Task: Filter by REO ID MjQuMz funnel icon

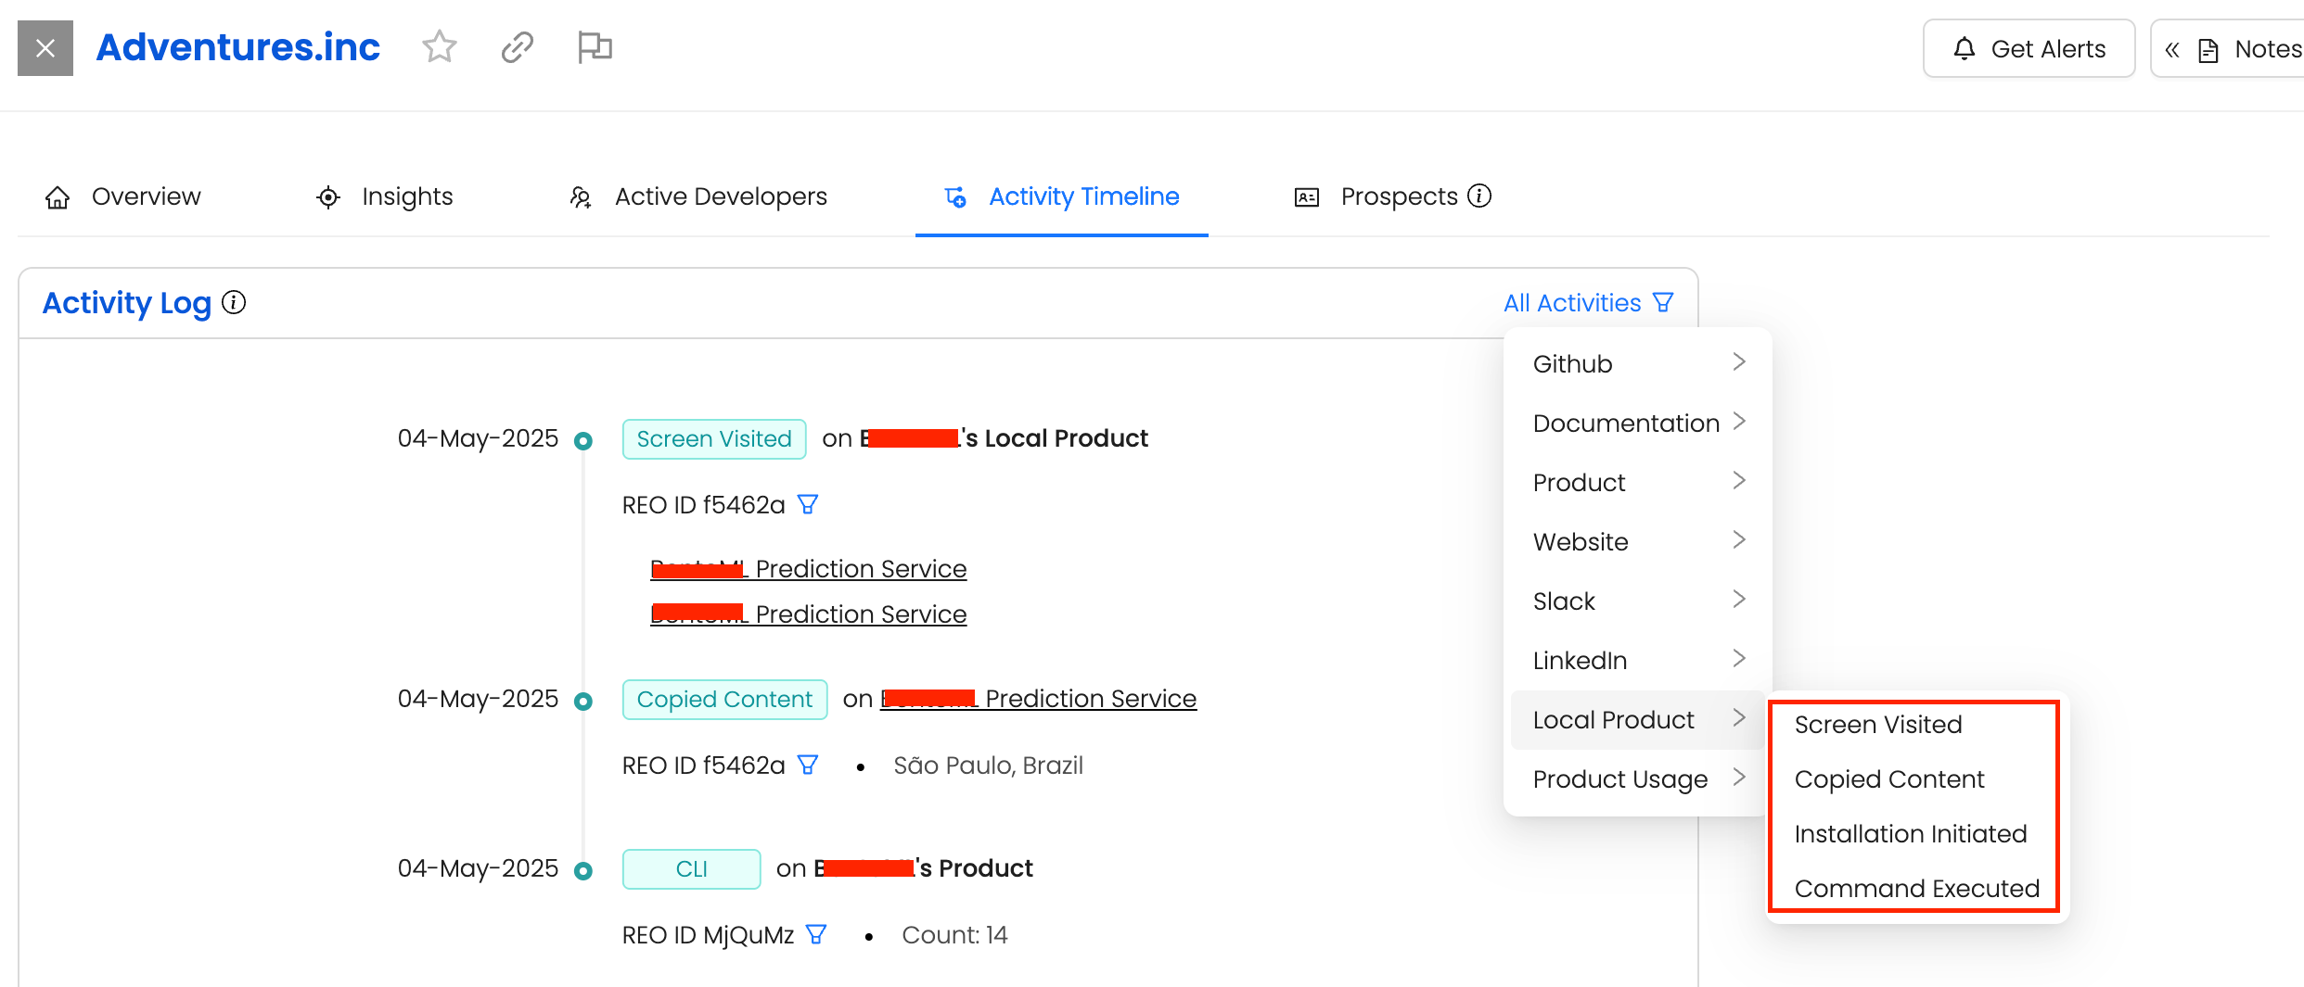Action: coord(816,934)
